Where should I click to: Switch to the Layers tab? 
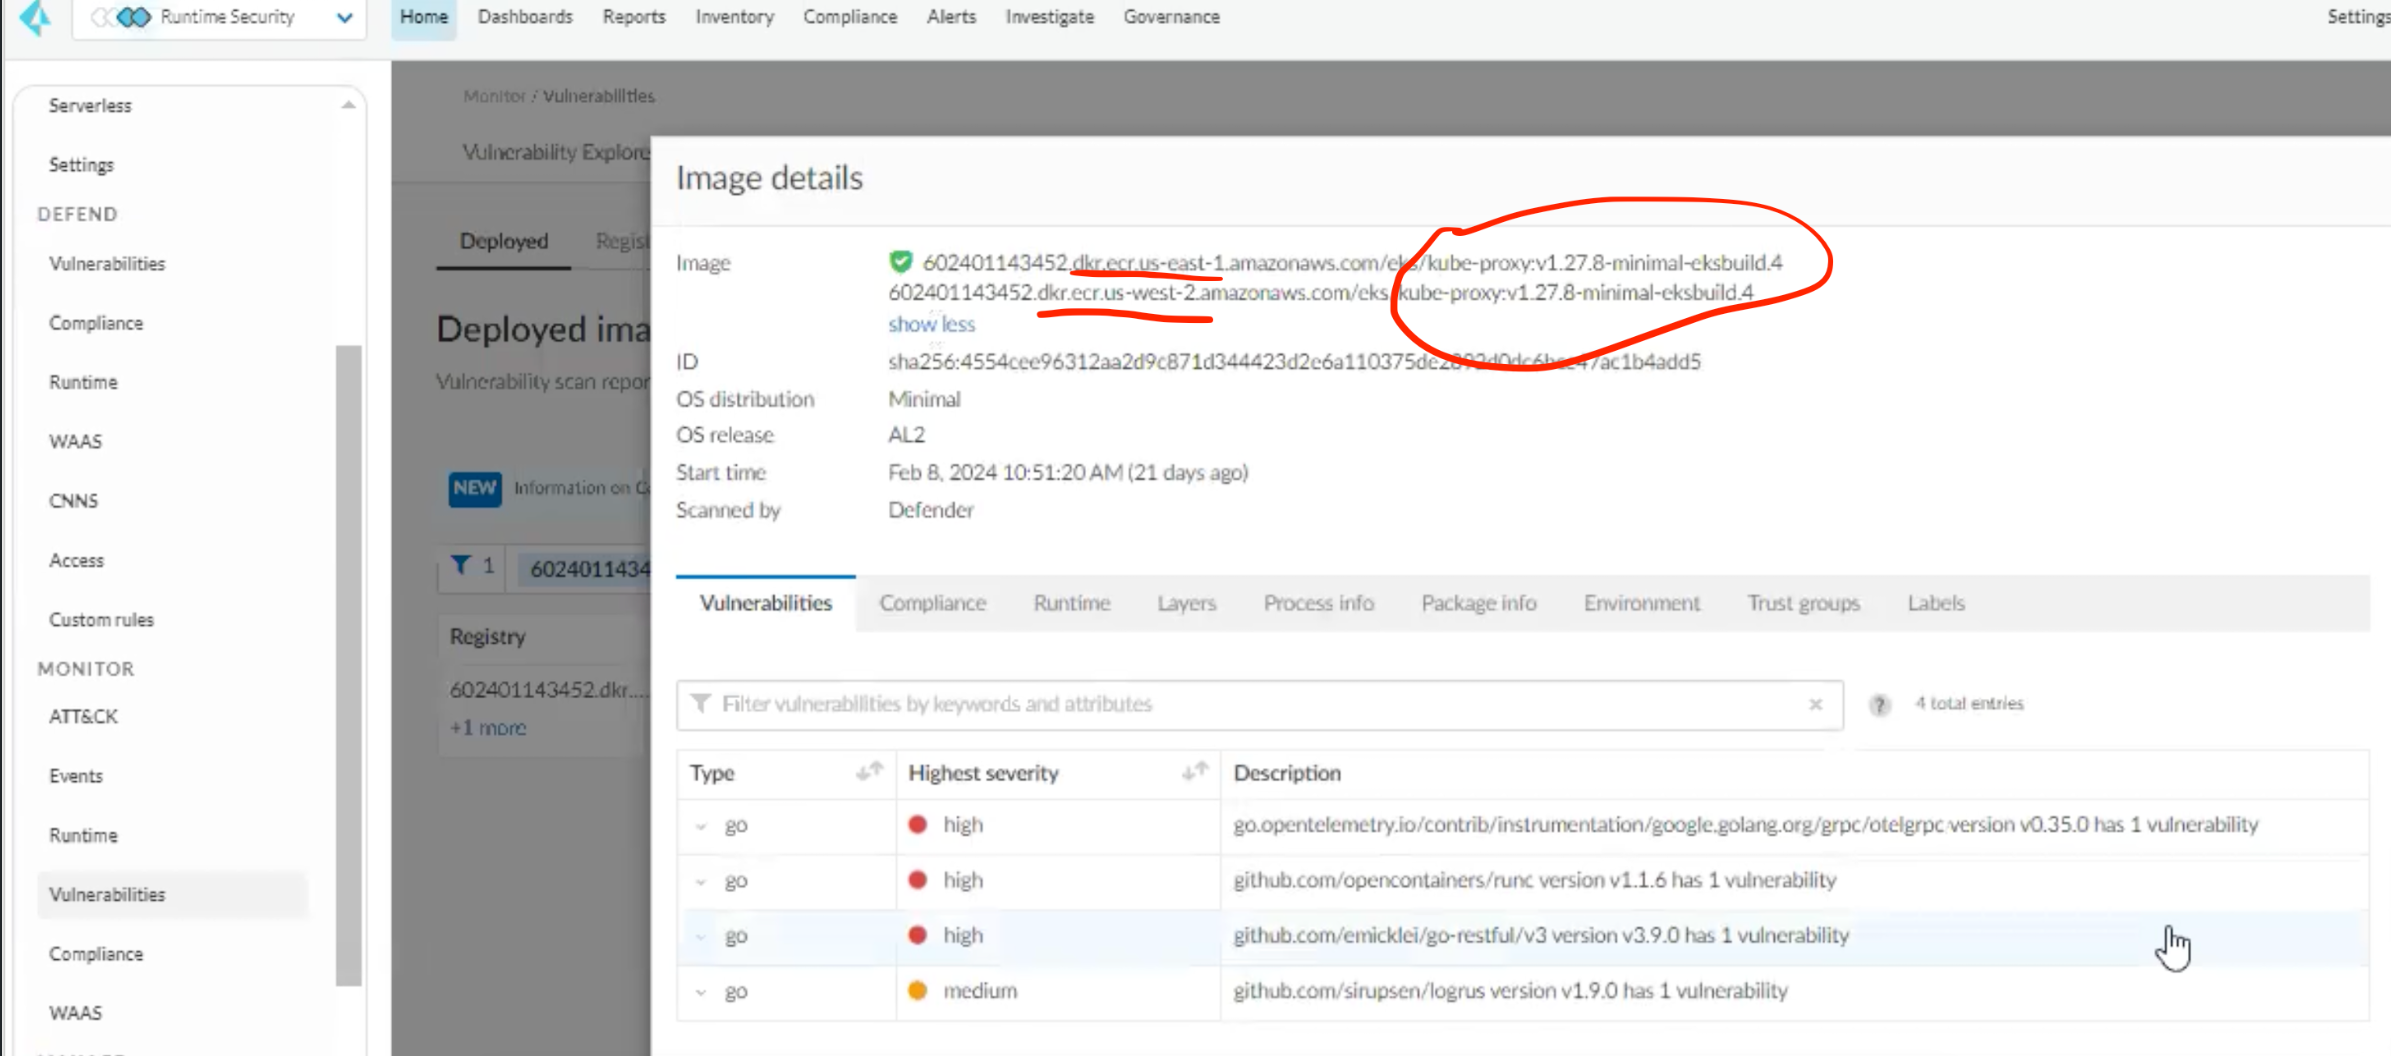(1186, 603)
